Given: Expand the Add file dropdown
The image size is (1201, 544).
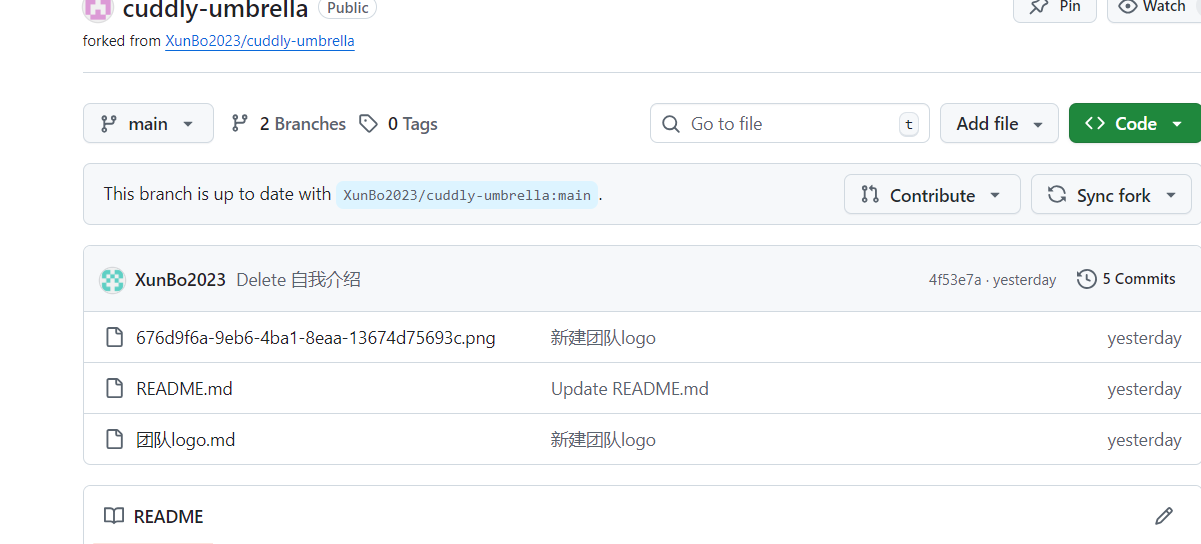Looking at the screenshot, I should [999, 123].
